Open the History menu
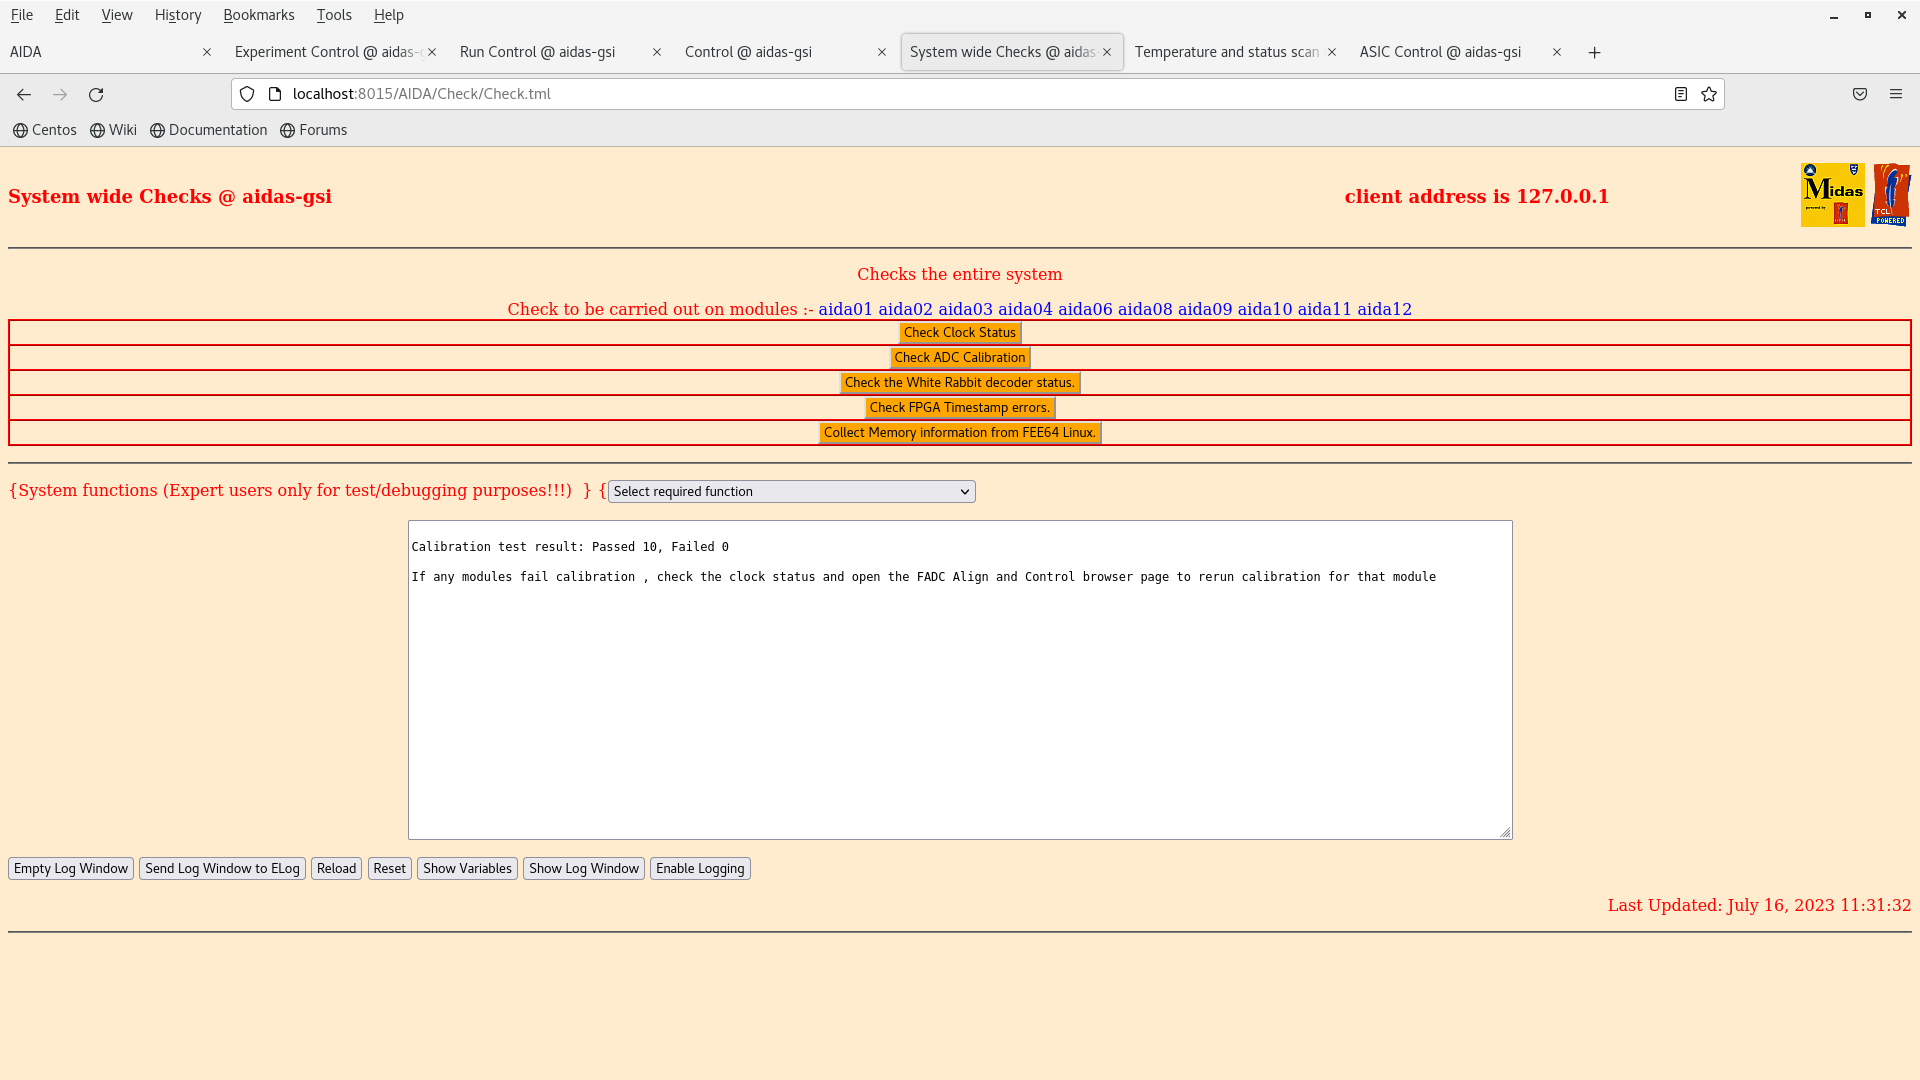The width and height of the screenshot is (1920, 1080). click(x=178, y=15)
